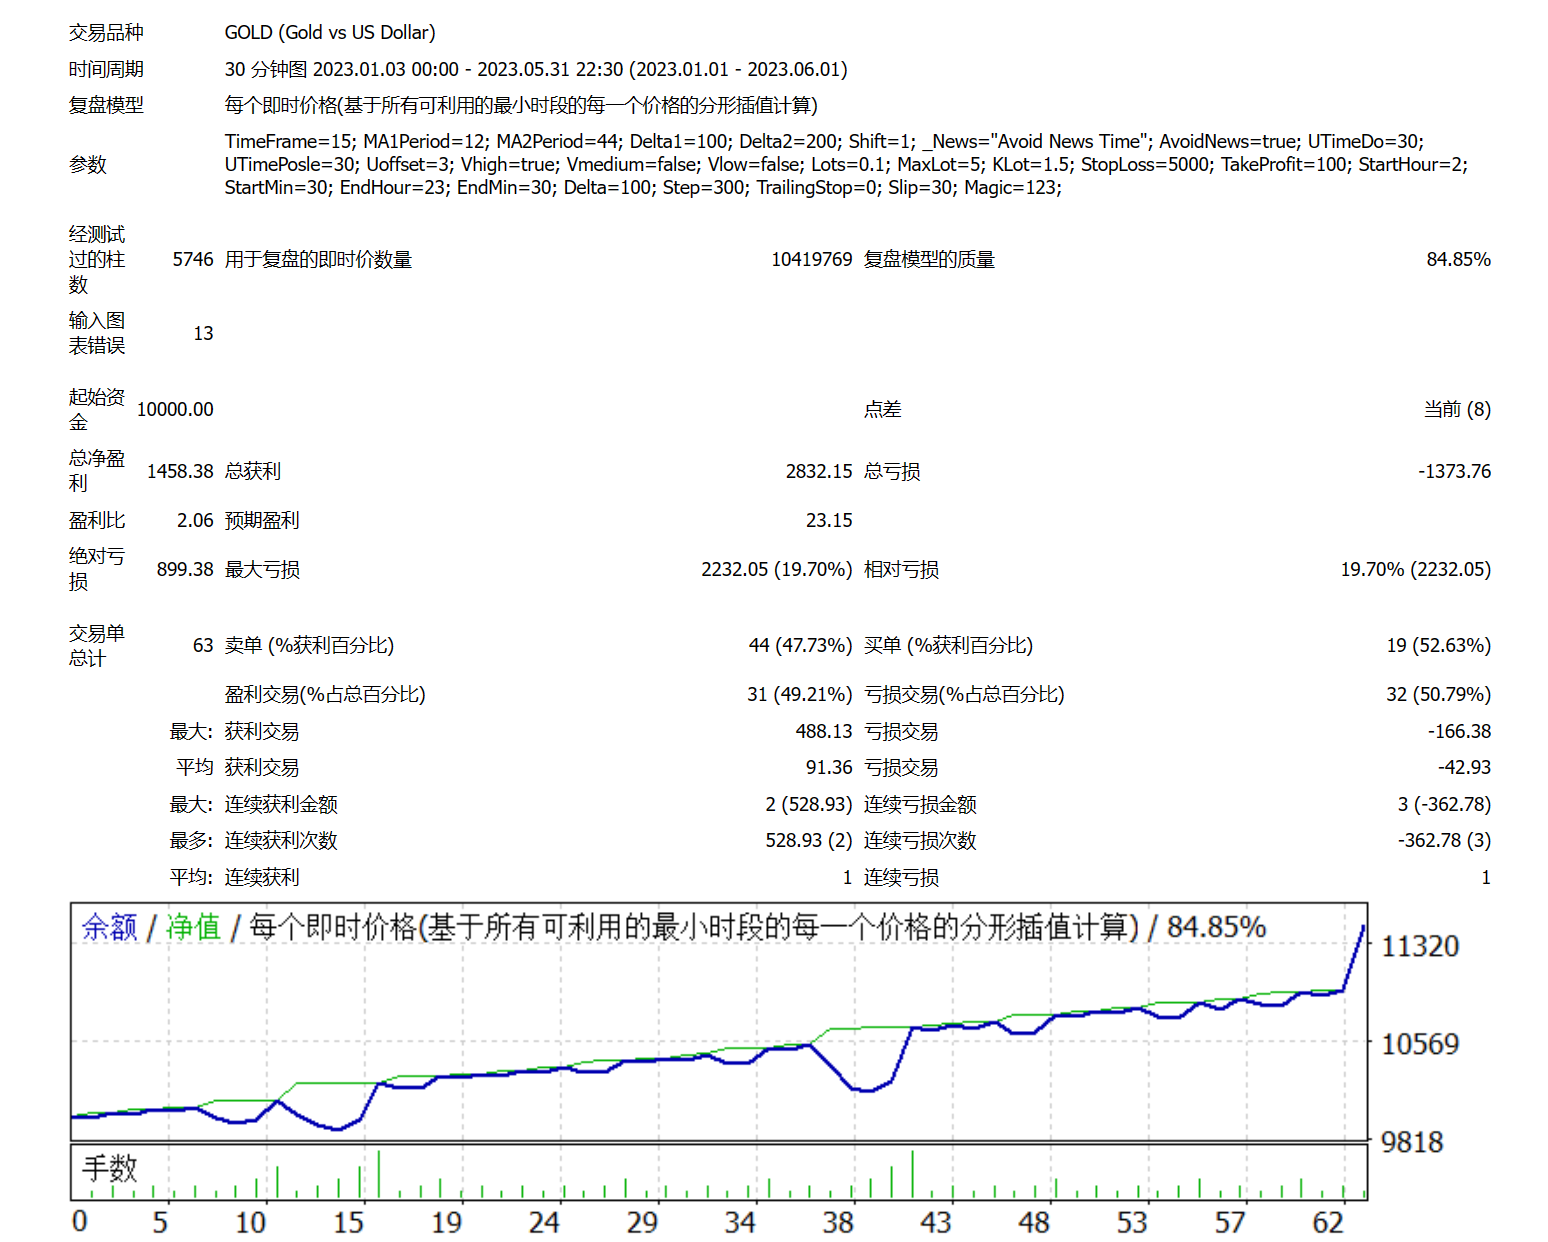Select the 84.85% modelling quality table value
1548x1242 pixels.
(x=1457, y=260)
